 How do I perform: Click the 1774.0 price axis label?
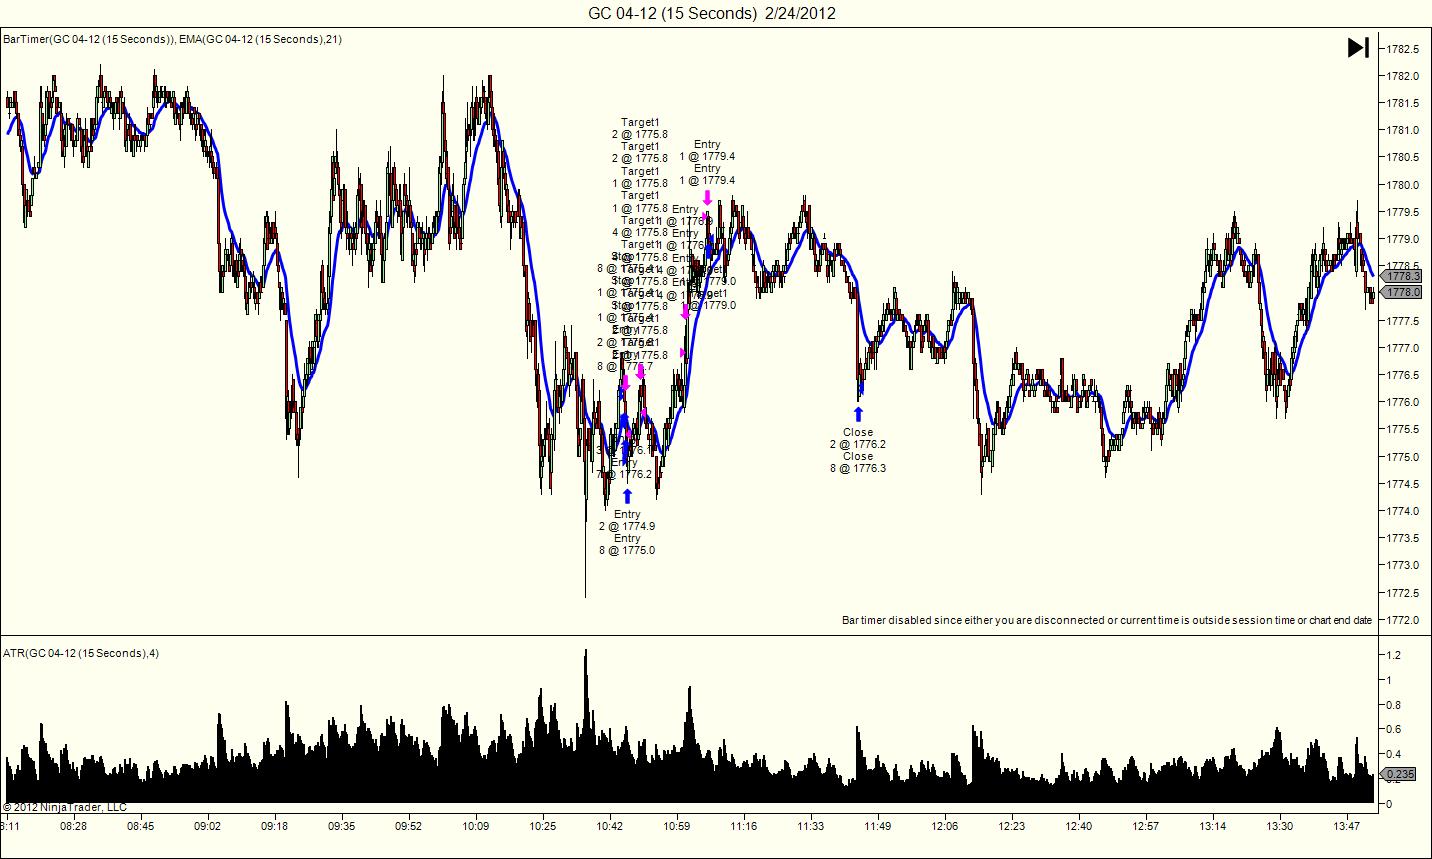tap(1403, 511)
